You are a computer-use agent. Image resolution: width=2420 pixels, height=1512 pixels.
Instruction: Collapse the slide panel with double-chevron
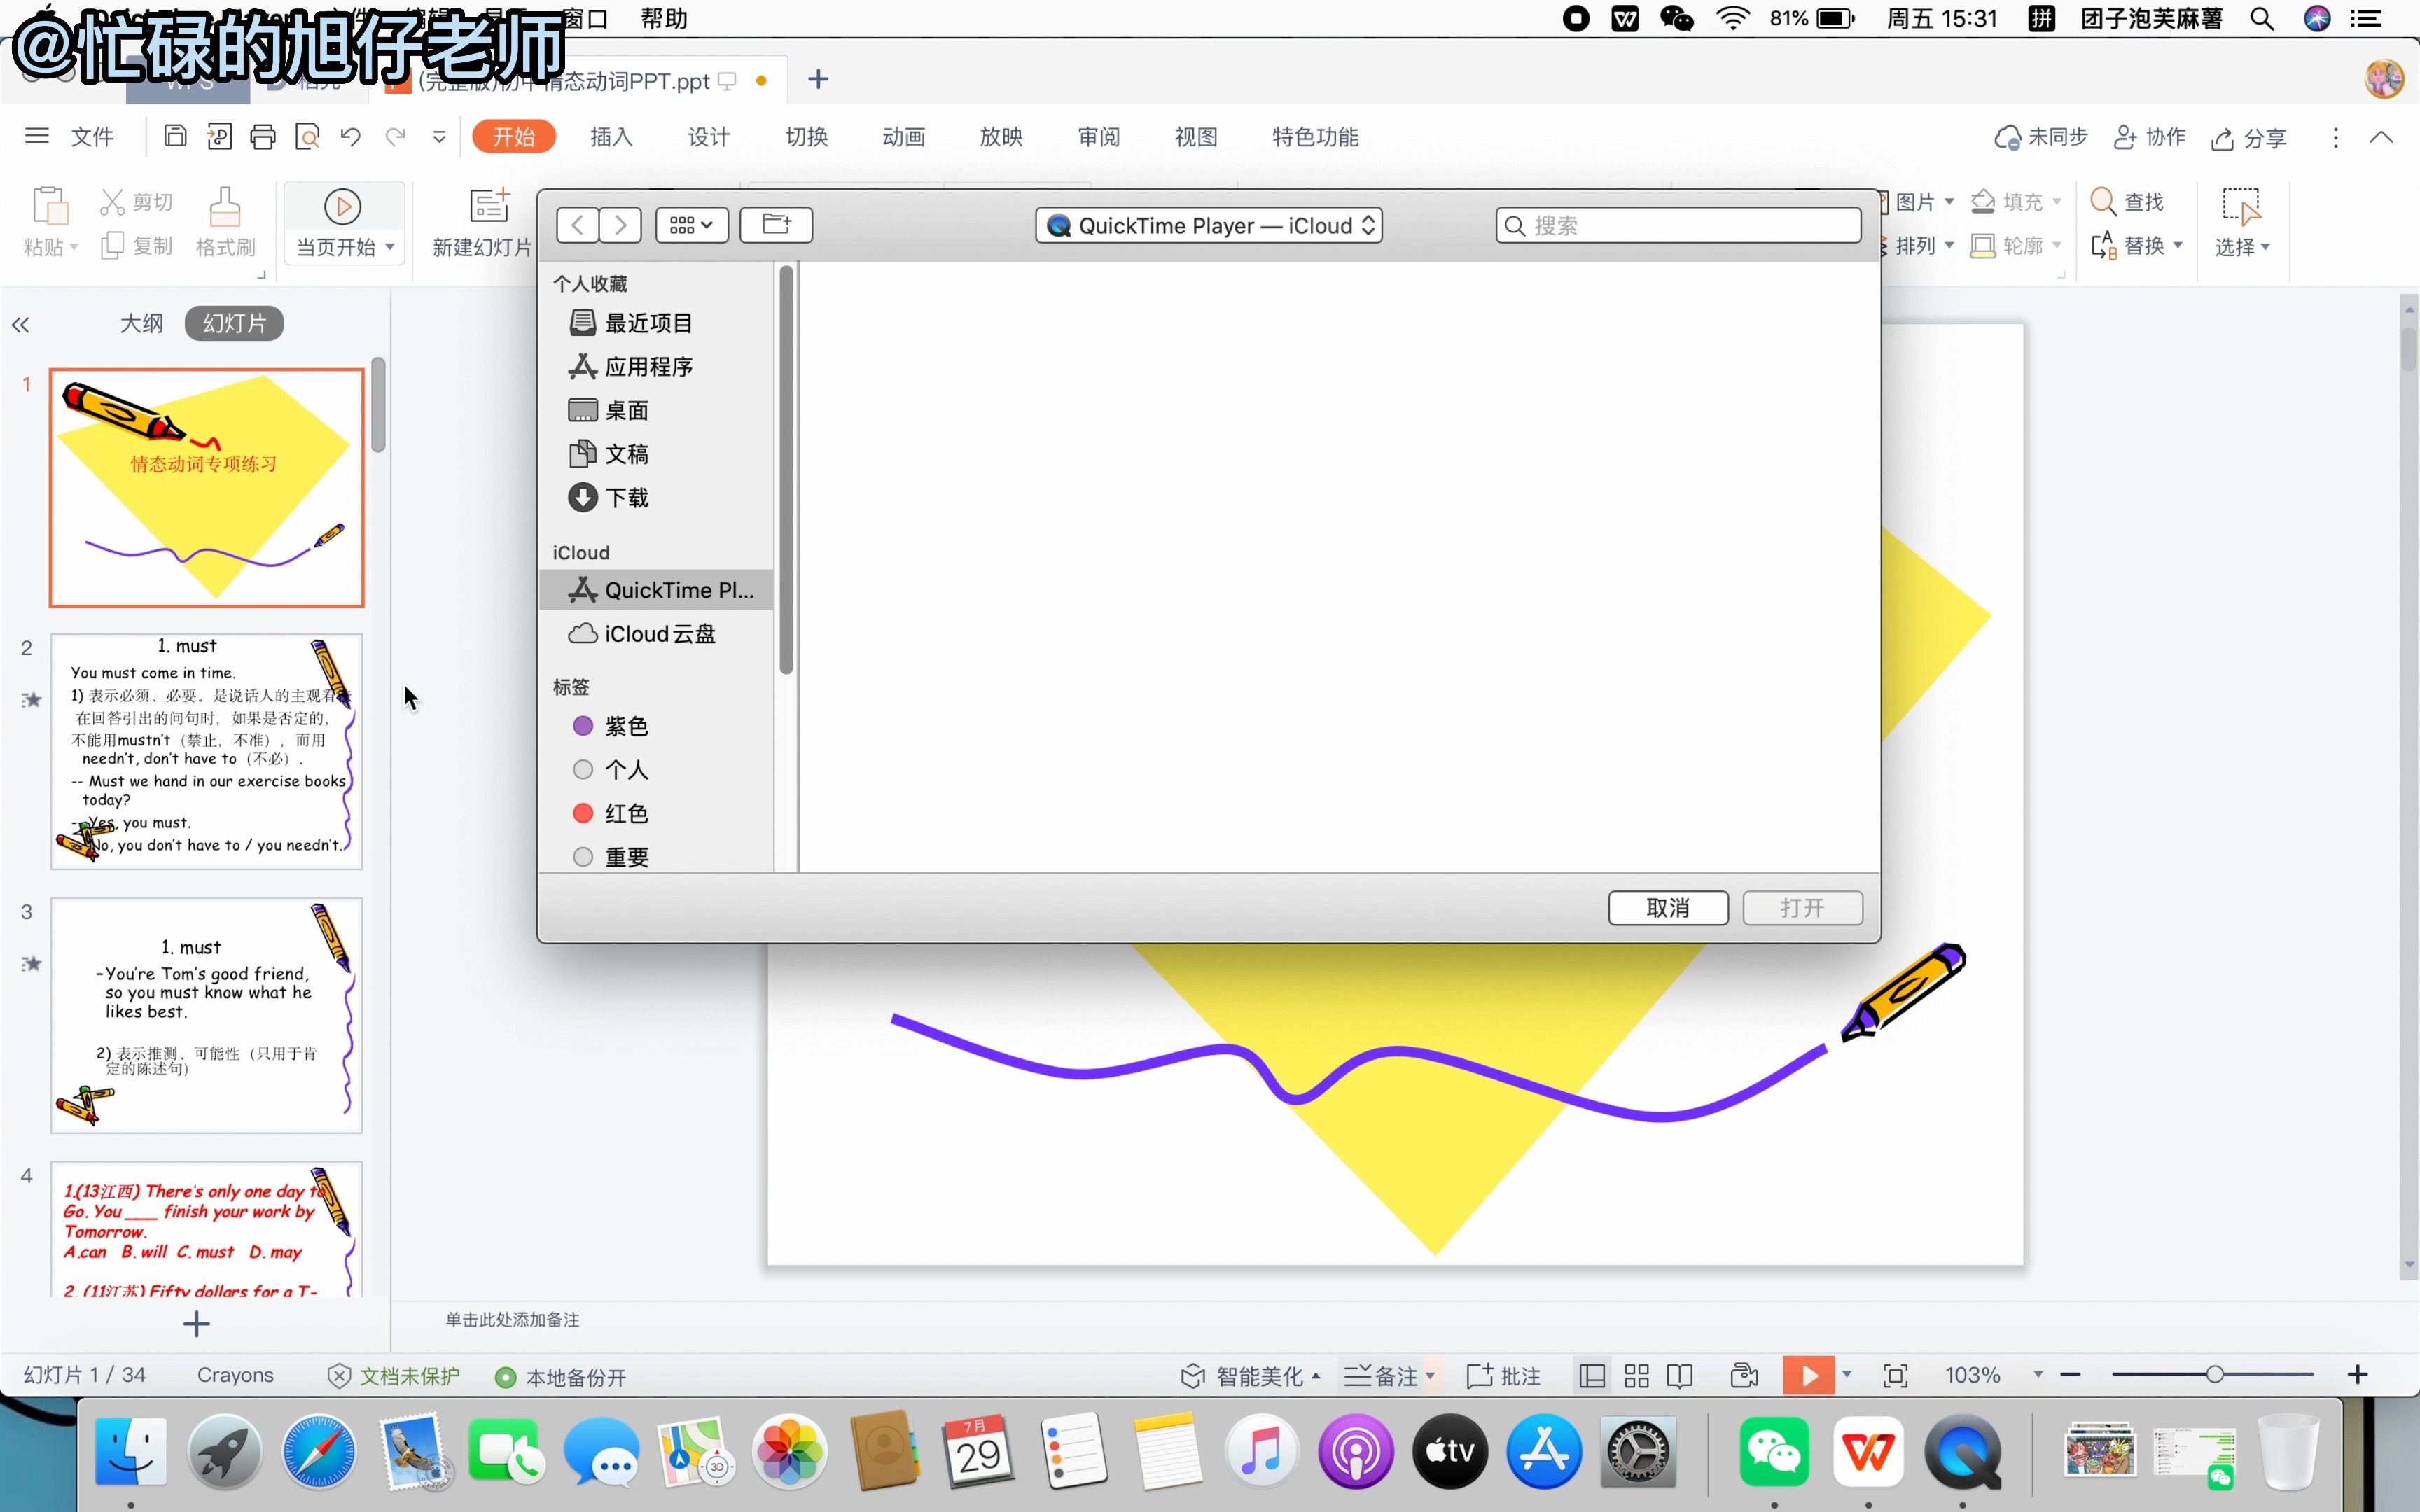20,325
